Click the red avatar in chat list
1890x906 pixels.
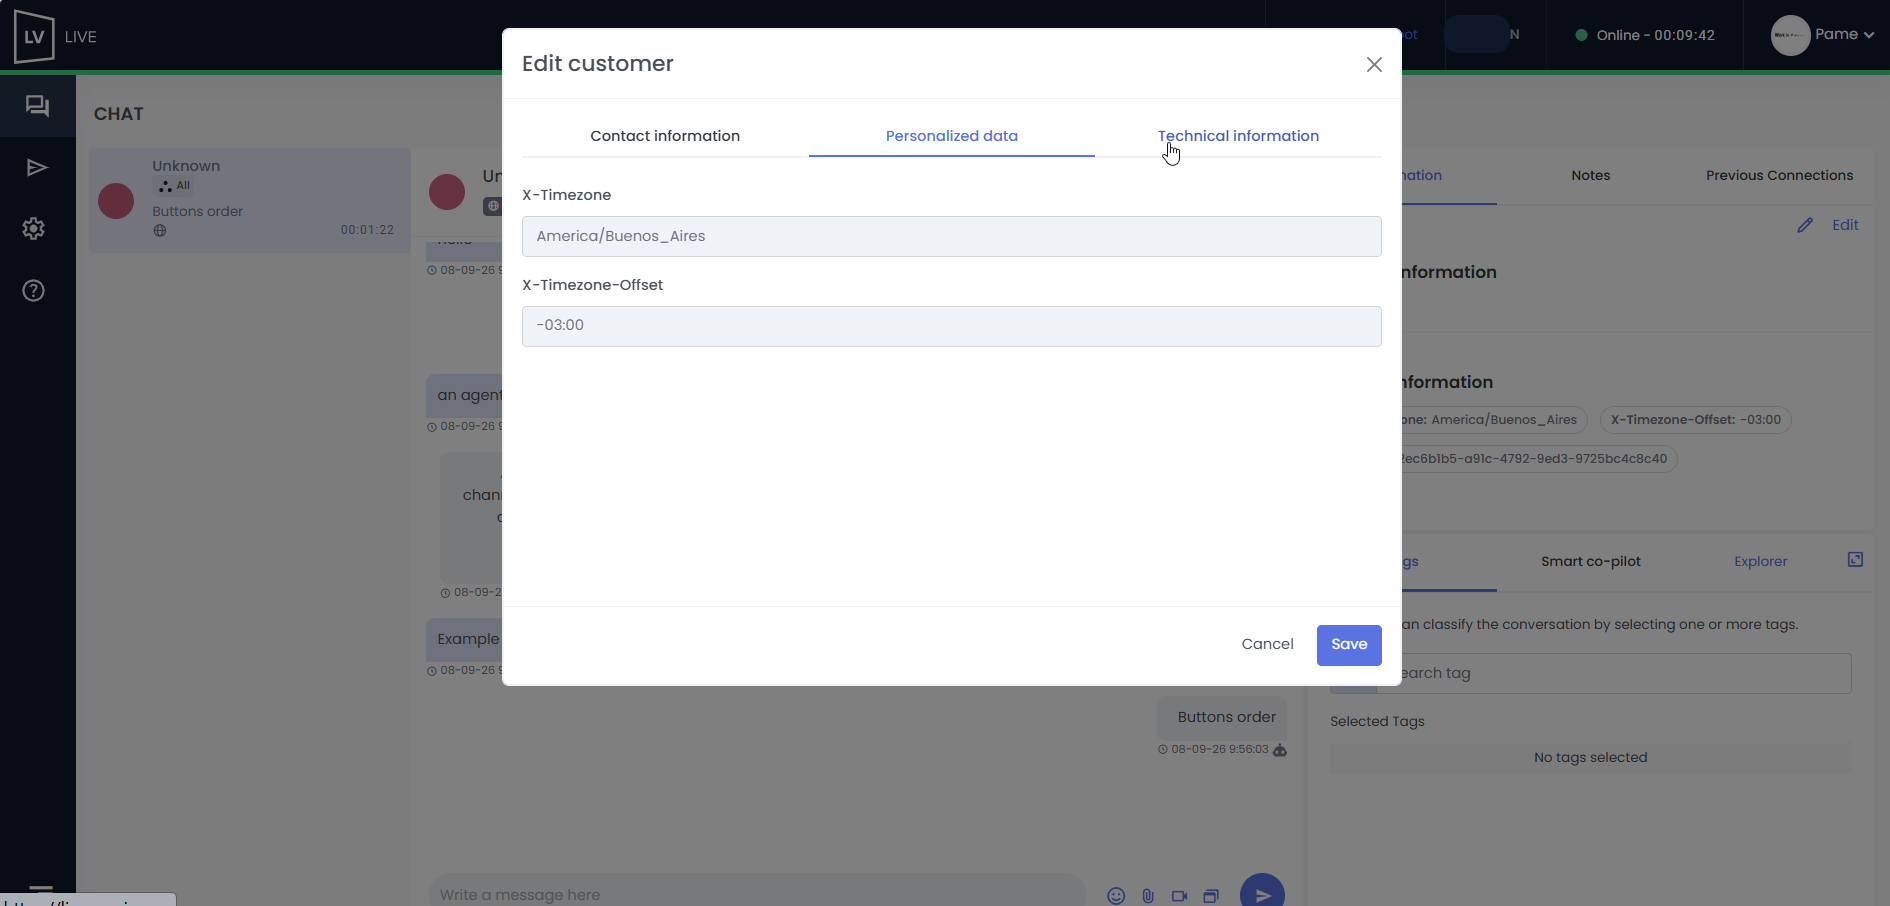point(116,201)
